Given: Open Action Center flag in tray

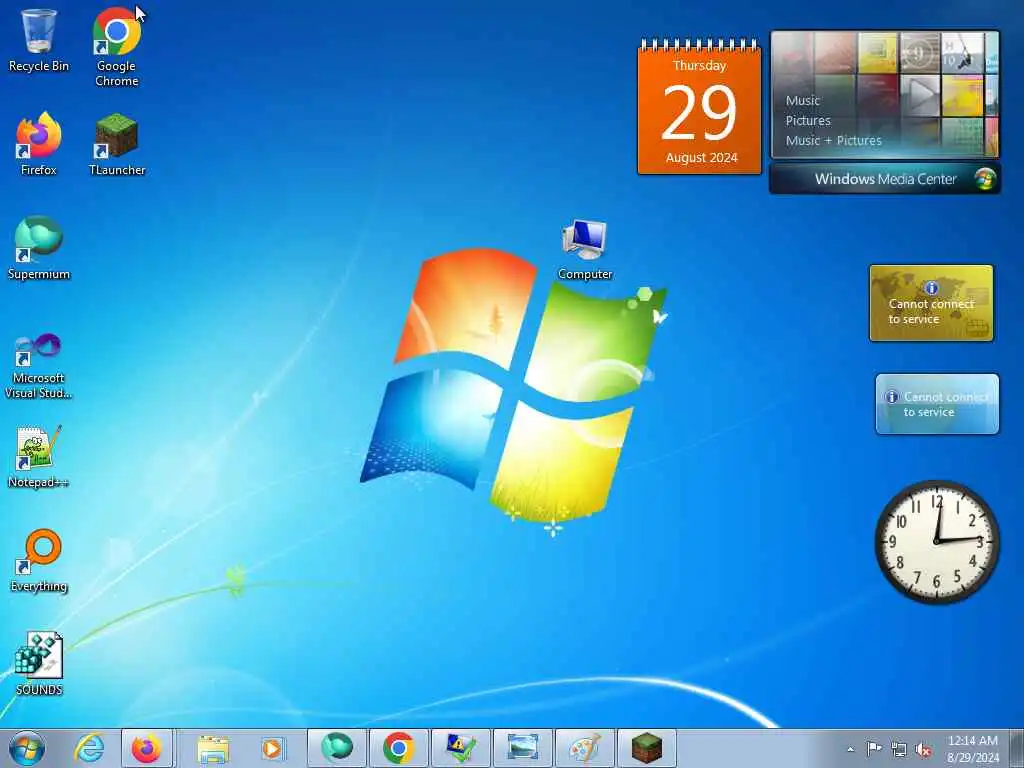Looking at the screenshot, I should pyautogui.click(x=874, y=749).
